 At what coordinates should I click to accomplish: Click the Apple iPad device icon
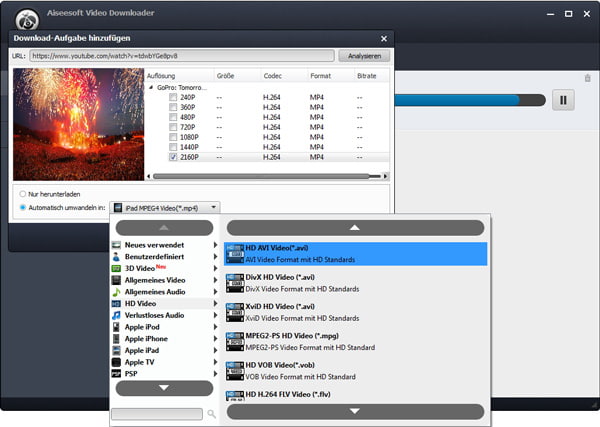click(x=116, y=350)
